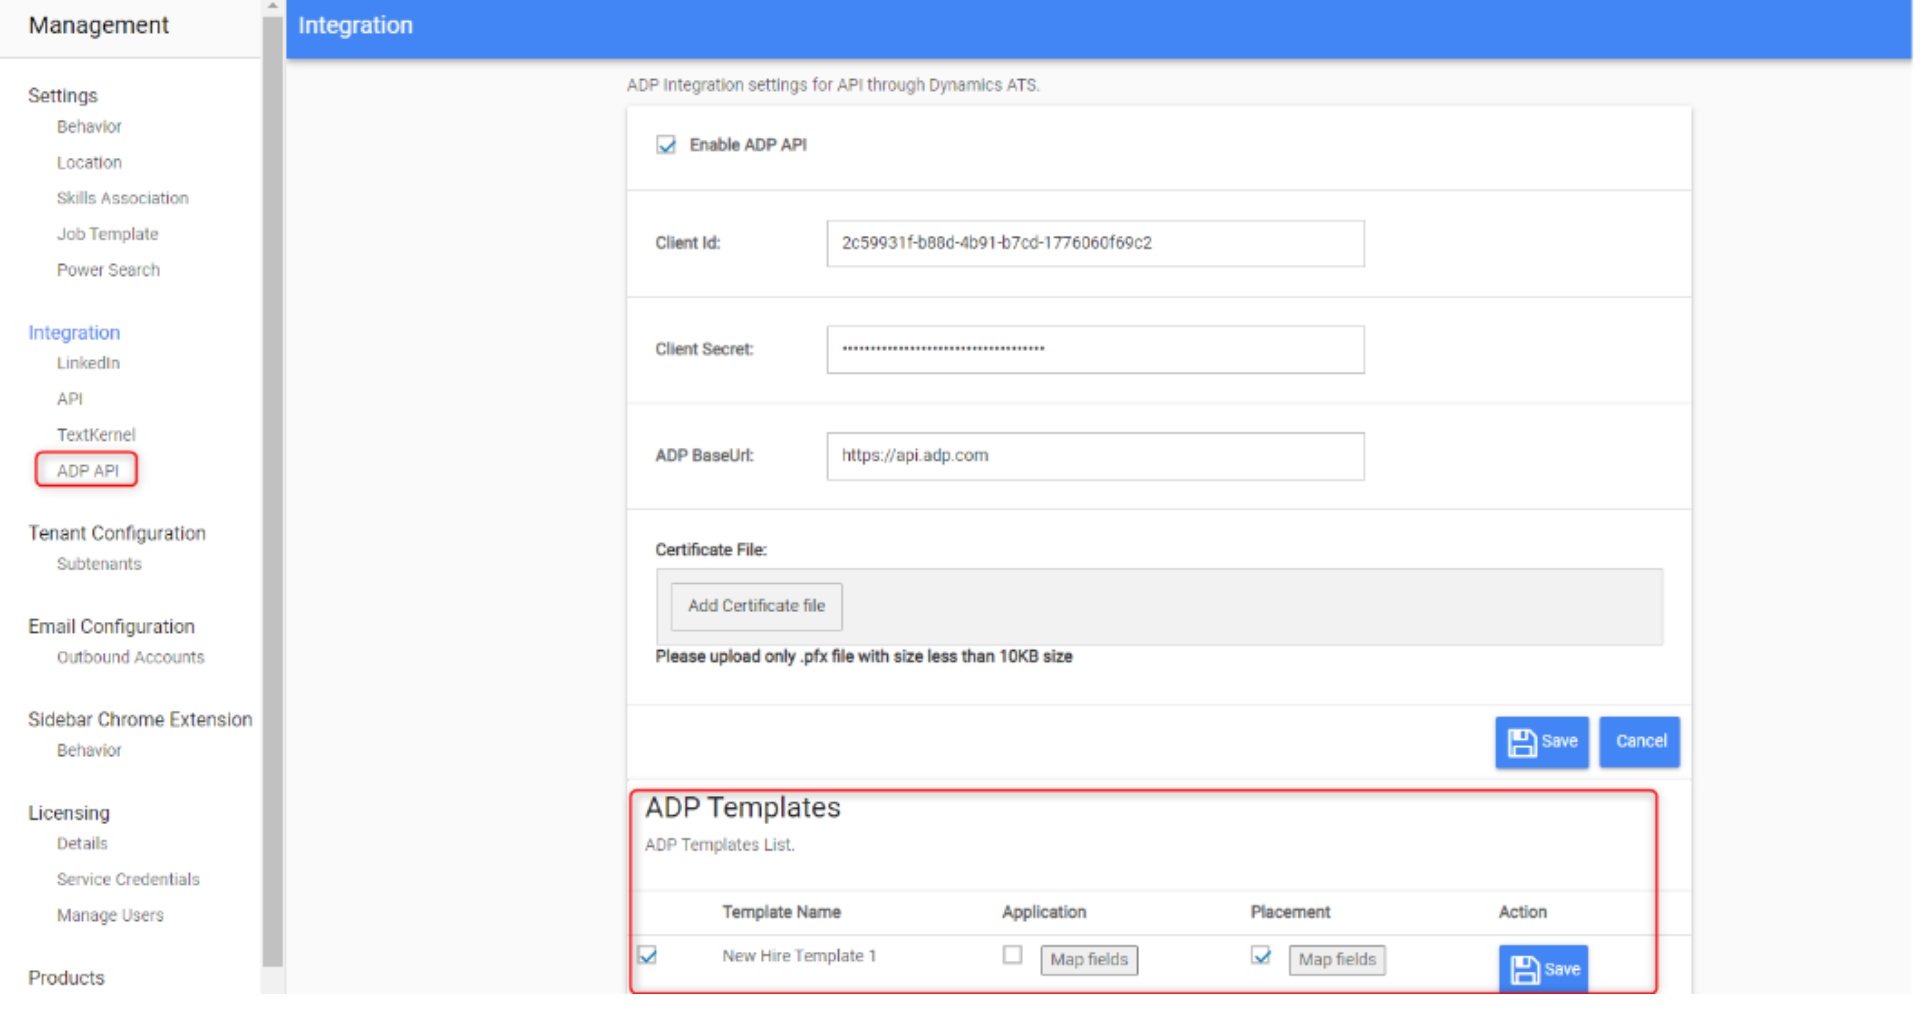This screenshot has width=1920, height=1011.
Task: Click the New Hire Template 1 name
Action: 799,956
